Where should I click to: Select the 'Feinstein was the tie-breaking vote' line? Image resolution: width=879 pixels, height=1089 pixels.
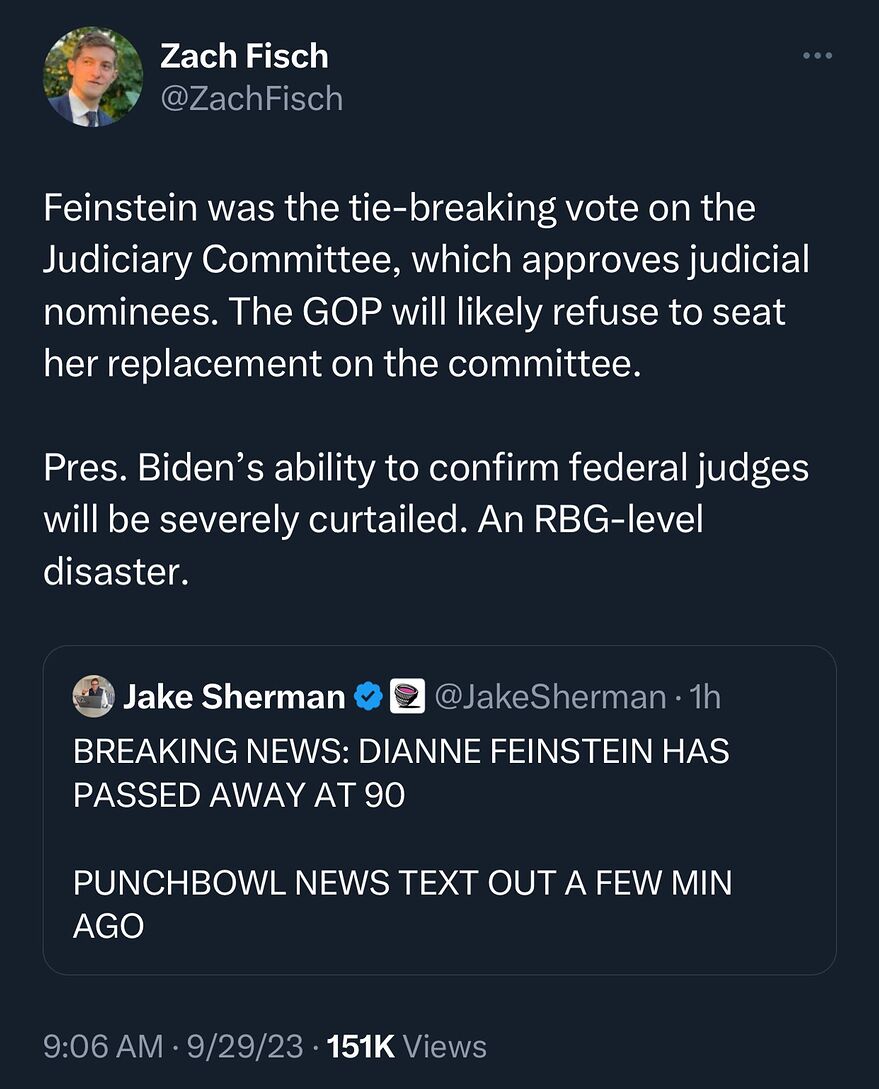(399, 208)
